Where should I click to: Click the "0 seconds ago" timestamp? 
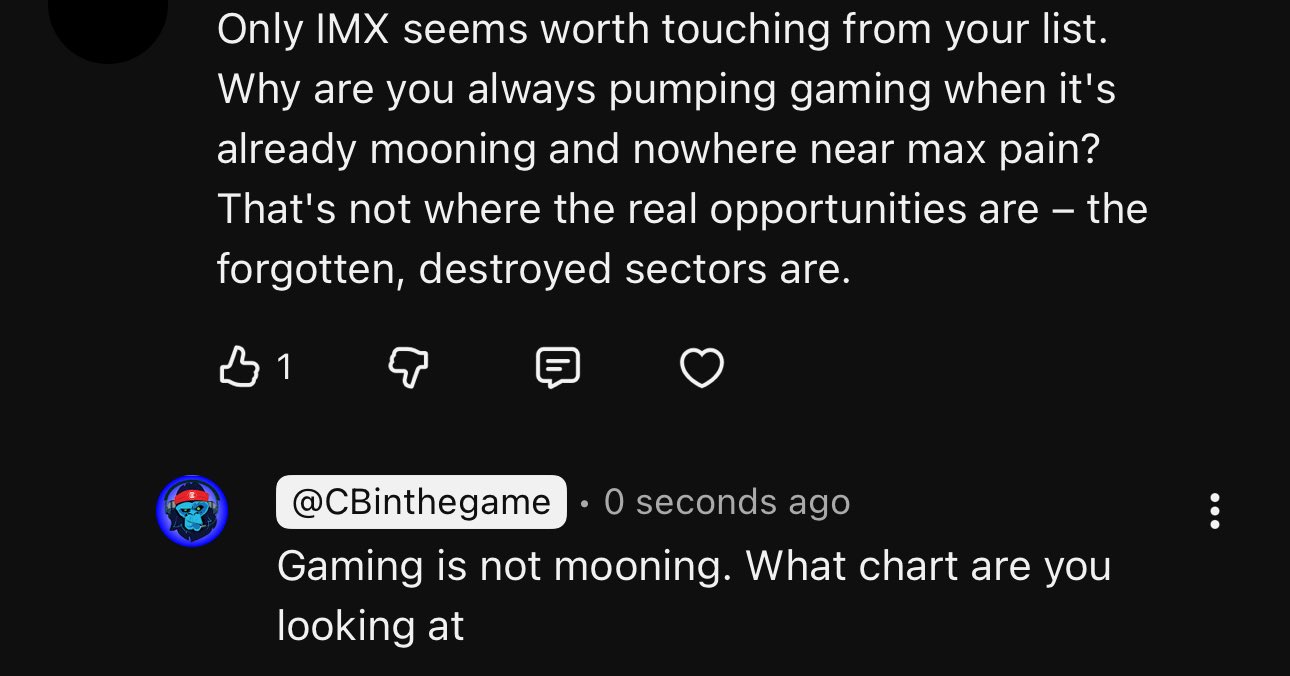pos(727,502)
